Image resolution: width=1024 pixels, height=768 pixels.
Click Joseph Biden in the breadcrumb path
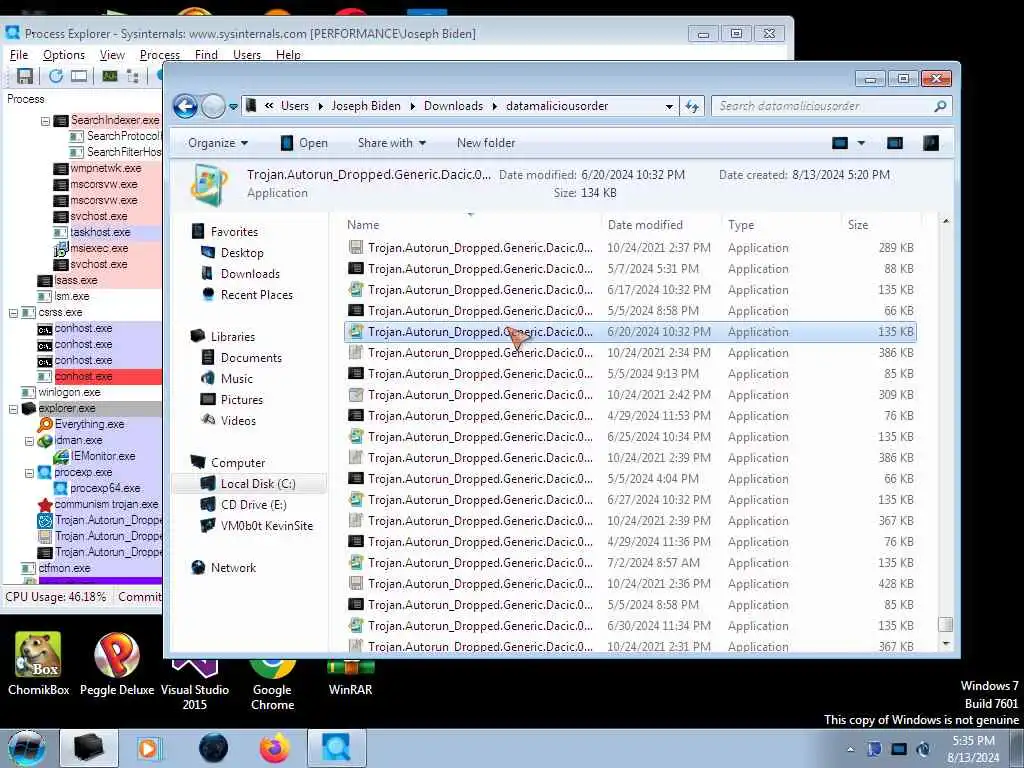tap(366, 106)
